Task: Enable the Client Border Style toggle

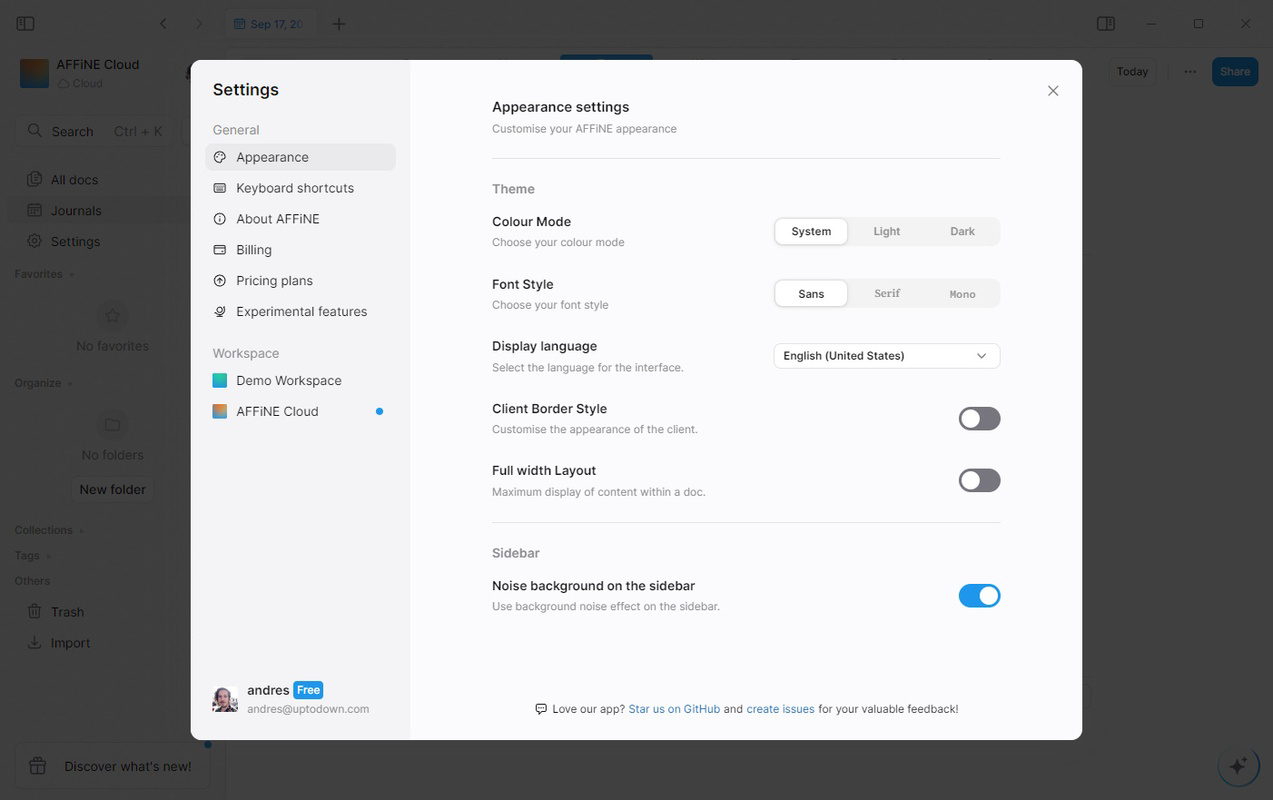Action: click(979, 419)
